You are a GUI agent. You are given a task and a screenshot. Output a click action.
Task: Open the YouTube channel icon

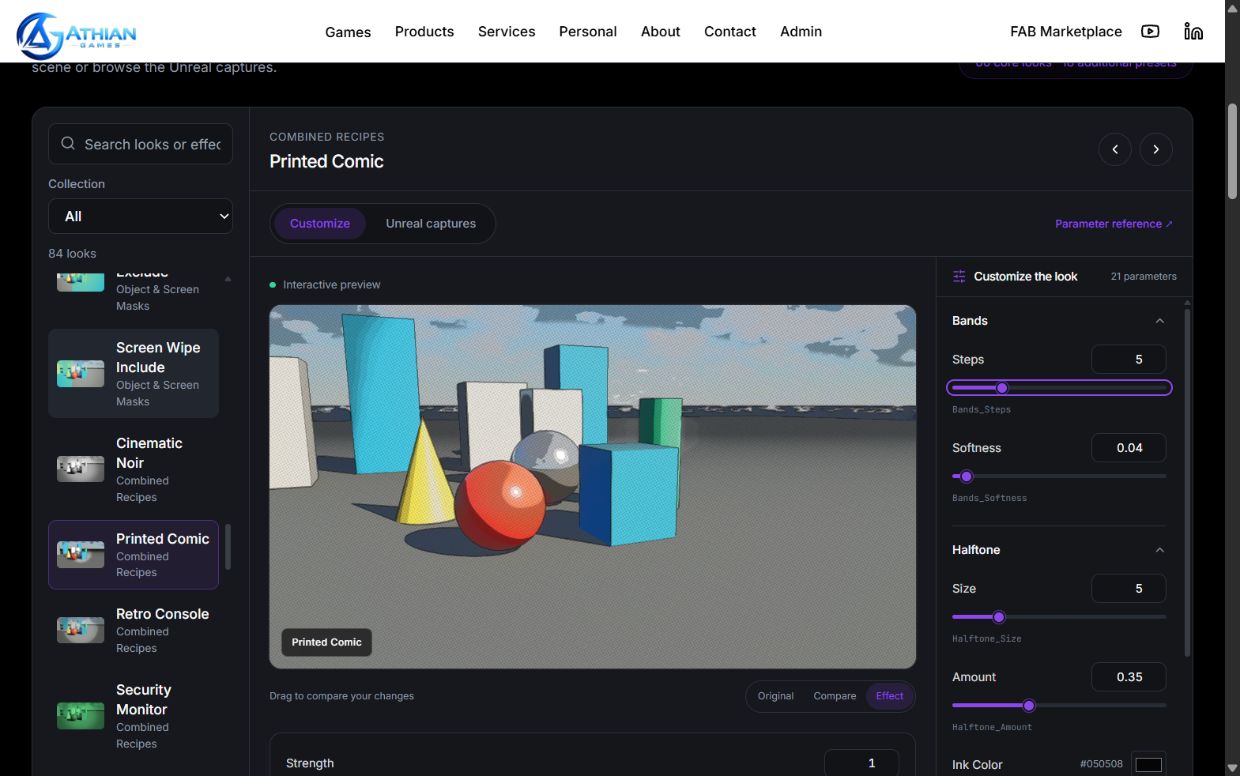tap(1150, 31)
